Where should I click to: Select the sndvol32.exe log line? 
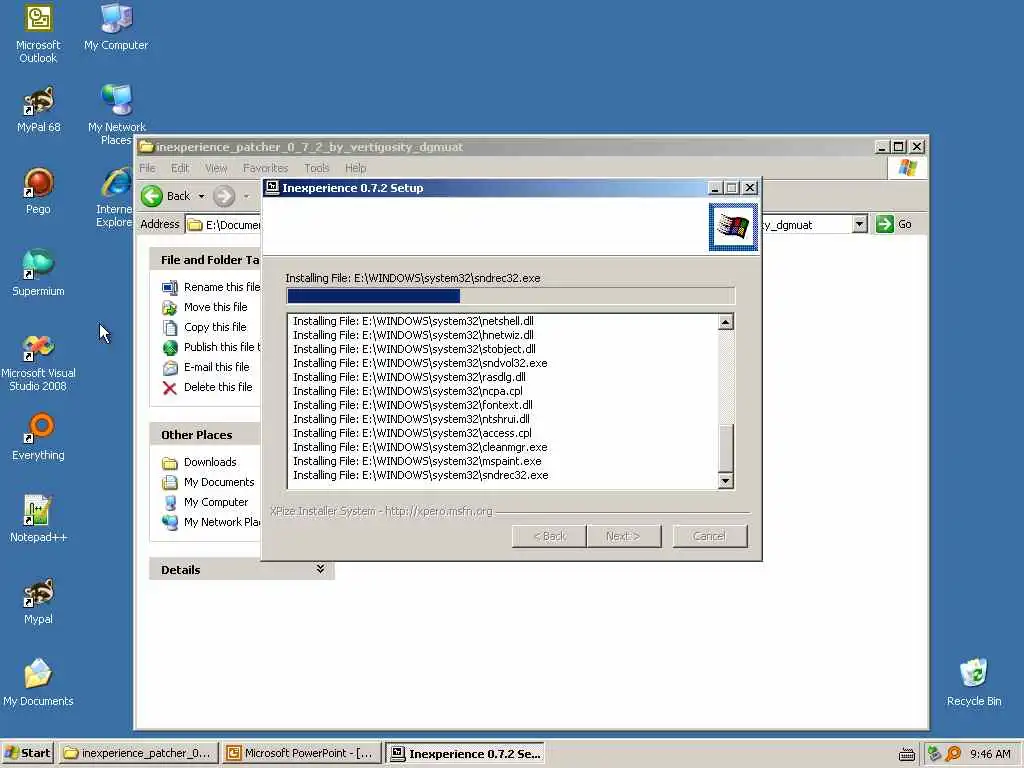coord(420,363)
